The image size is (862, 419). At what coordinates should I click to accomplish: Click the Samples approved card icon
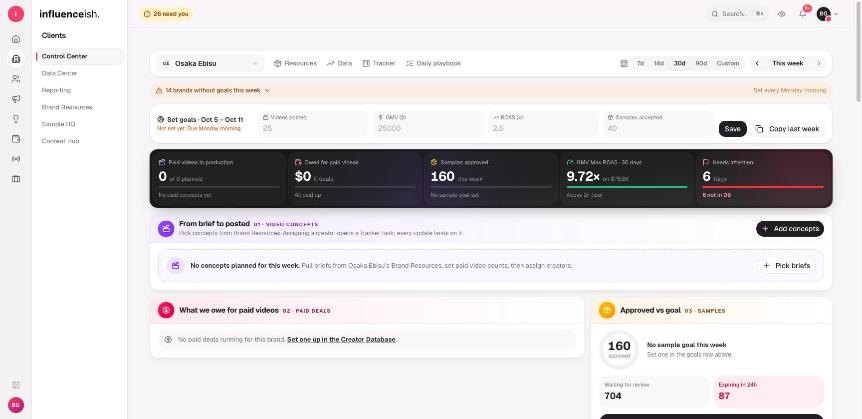(434, 162)
